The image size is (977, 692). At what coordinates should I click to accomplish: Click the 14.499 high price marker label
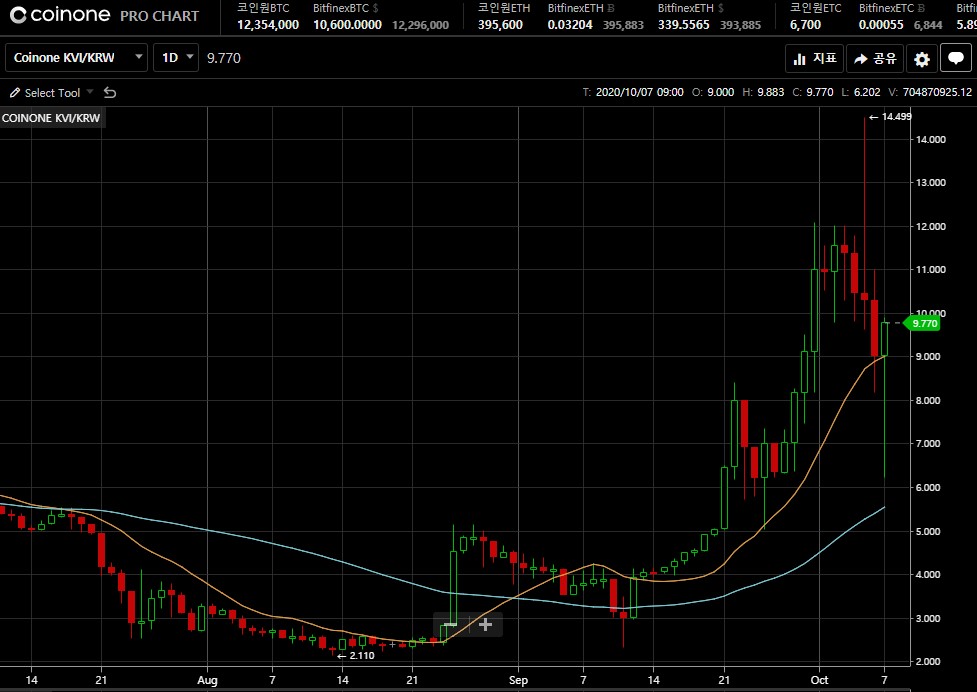tap(890, 116)
